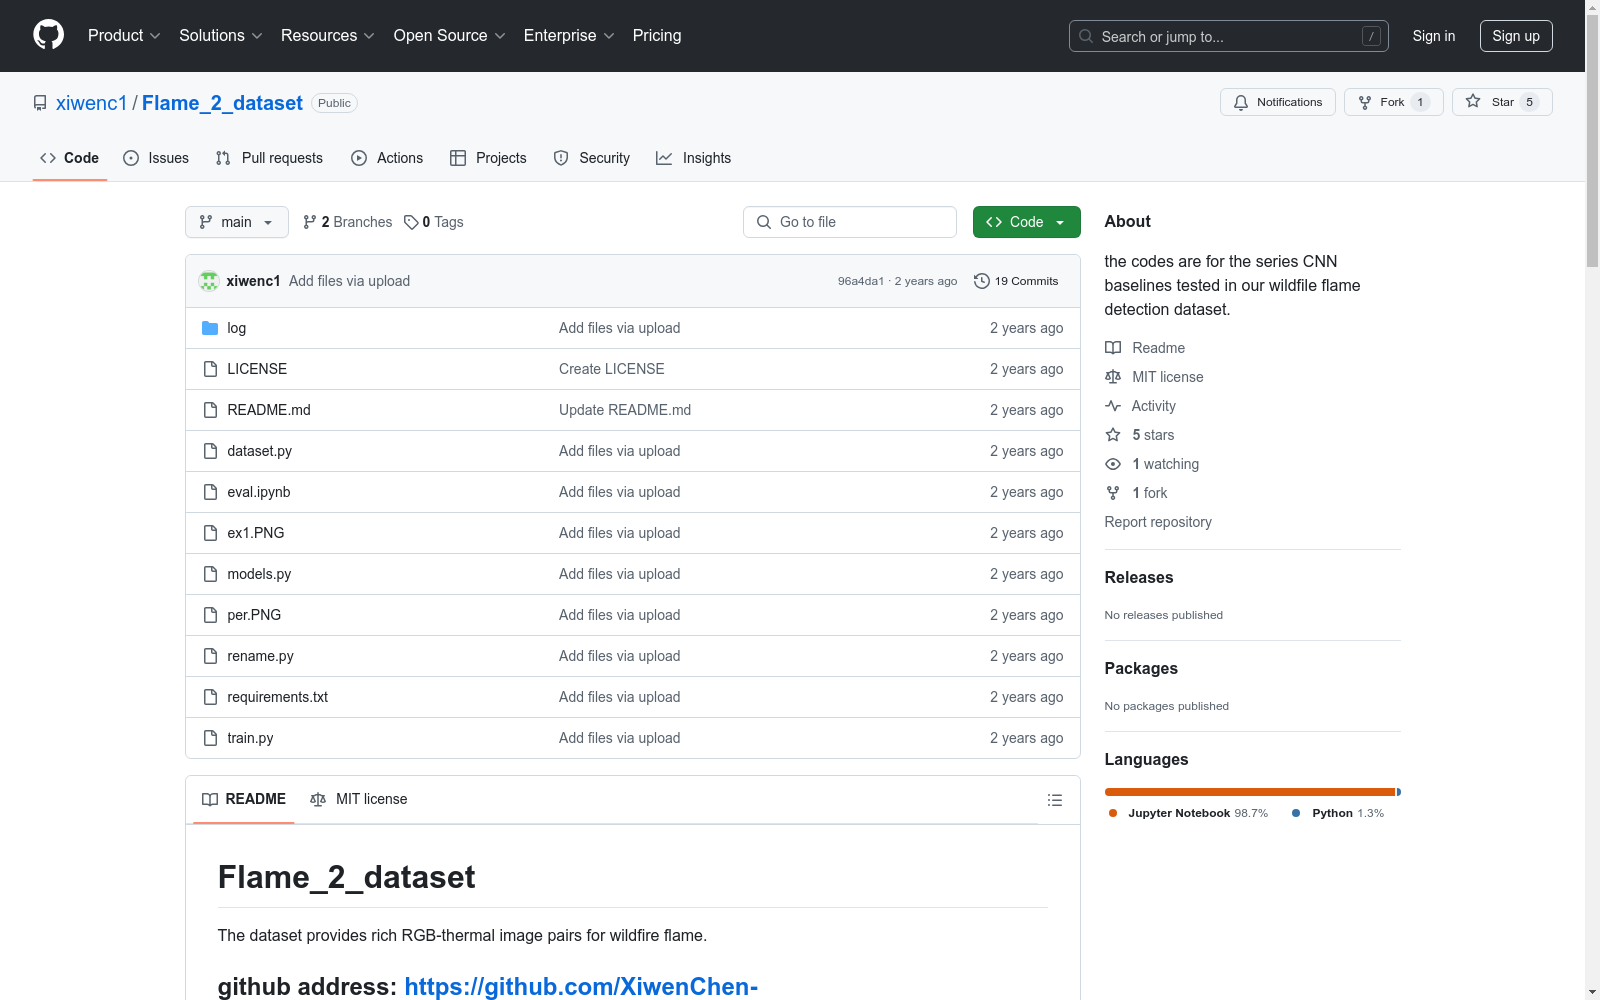Screen dimensions: 1600x1000
Task: Open the log folder icon
Action: pyautogui.click(x=210, y=328)
